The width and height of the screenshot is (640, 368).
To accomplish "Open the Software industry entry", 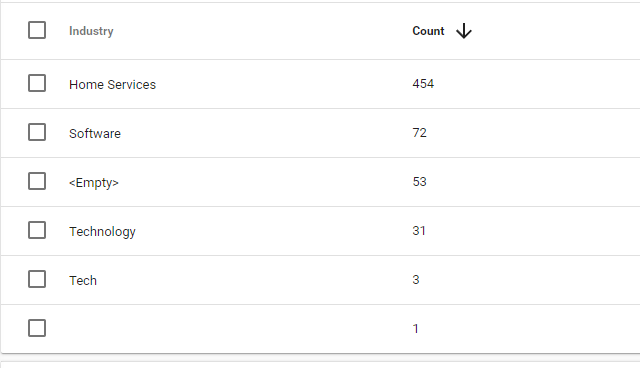I will [95, 133].
